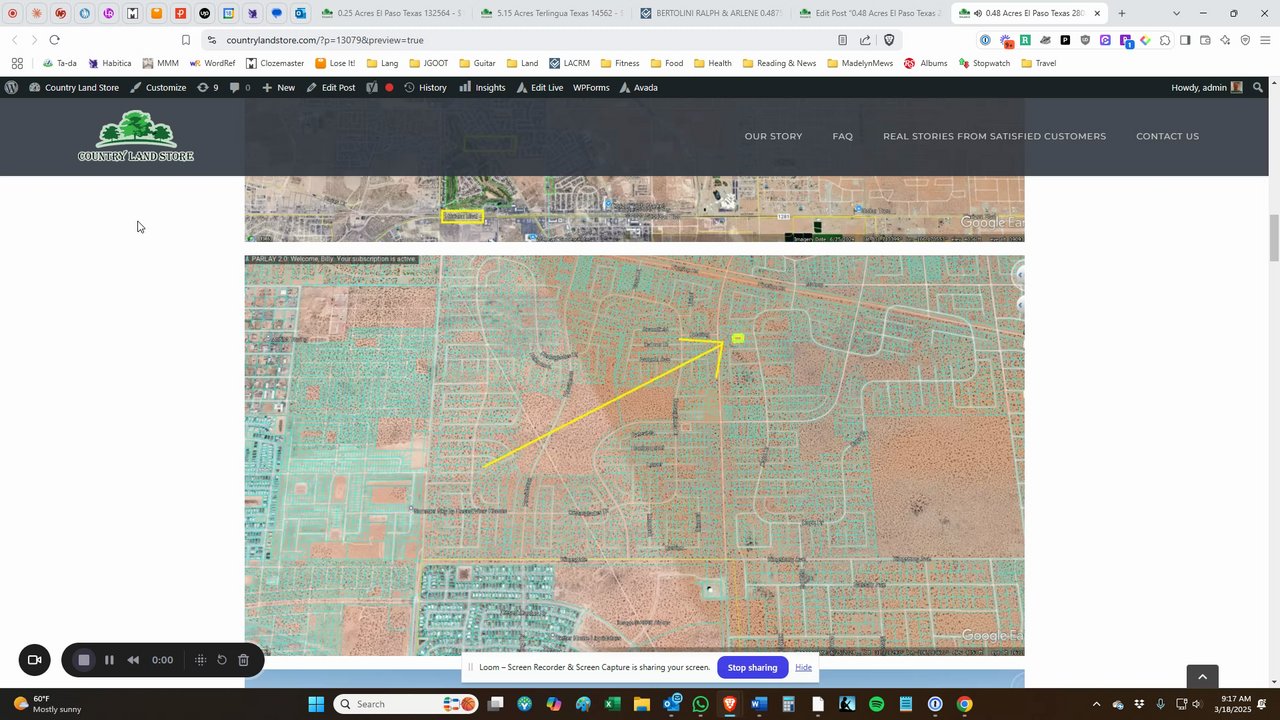This screenshot has height=720, width=1280.
Task: Go to the Our Story page
Action: (773, 136)
